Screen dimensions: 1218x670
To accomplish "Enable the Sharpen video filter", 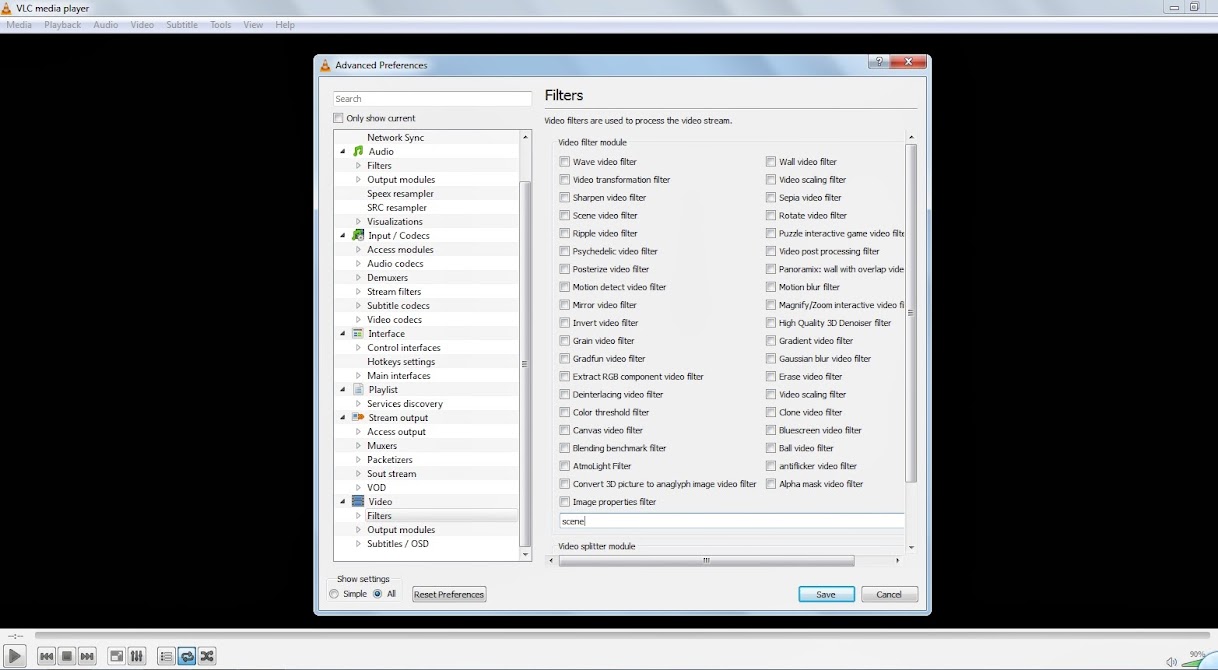I will 565,198.
